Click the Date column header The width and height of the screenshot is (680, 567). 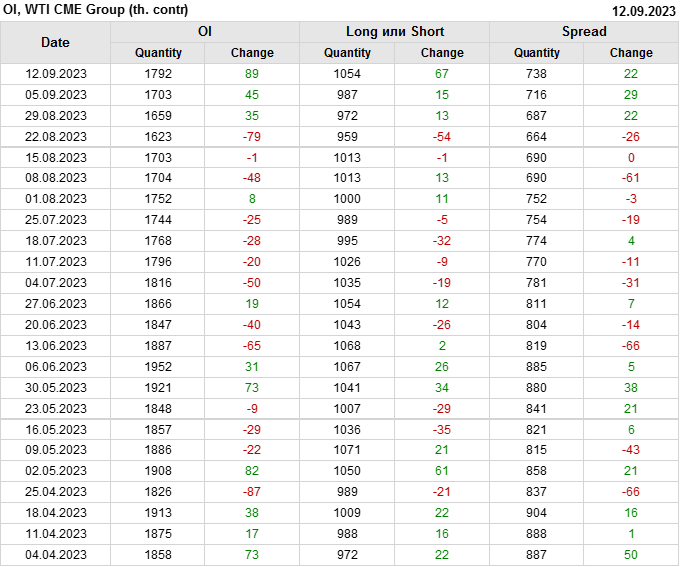55,42
